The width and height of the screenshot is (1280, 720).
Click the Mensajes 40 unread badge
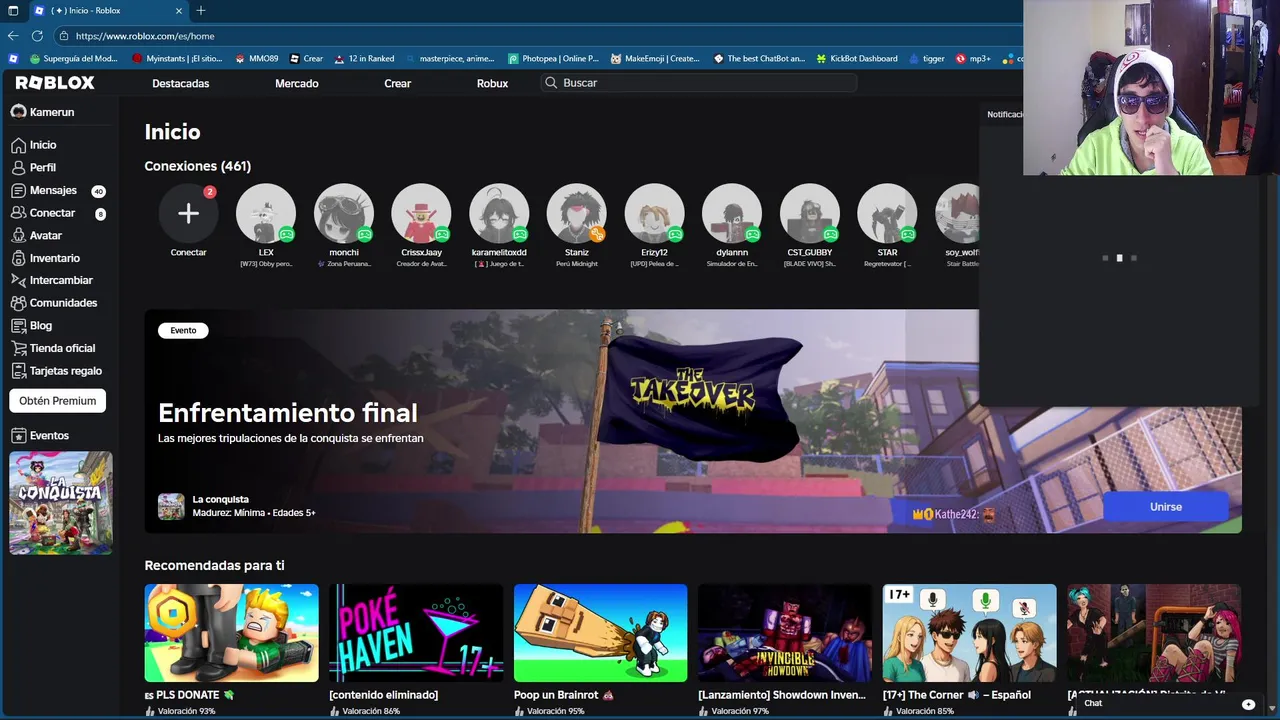[98, 191]
